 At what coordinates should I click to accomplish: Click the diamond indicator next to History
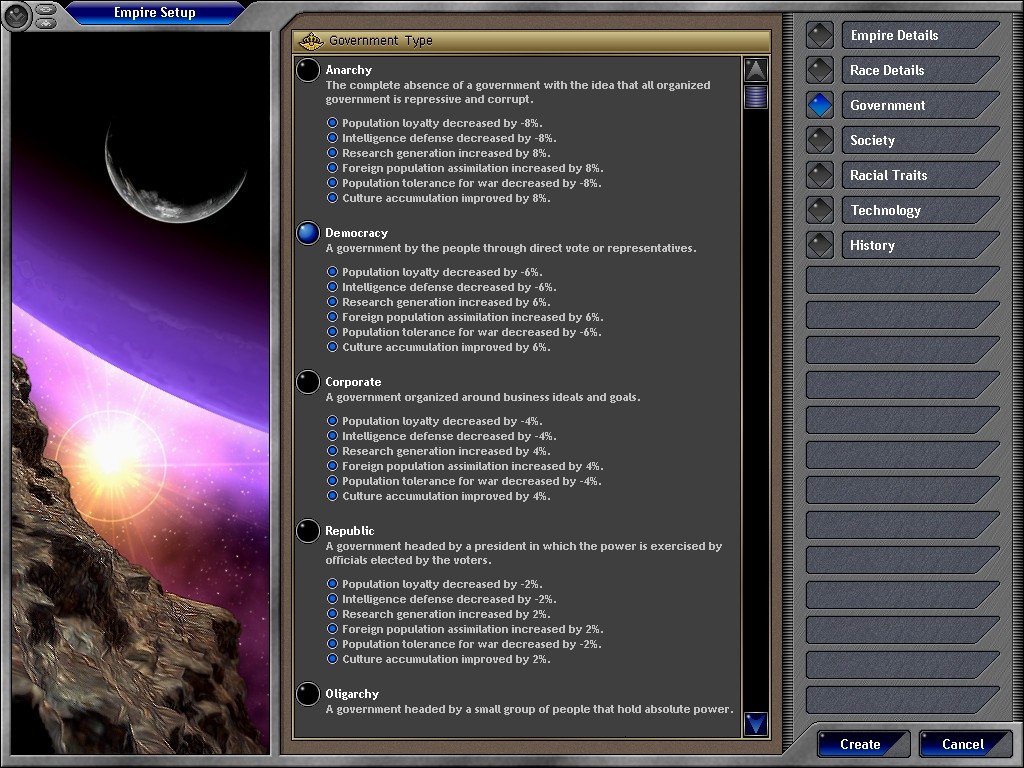tap(820, 245)
